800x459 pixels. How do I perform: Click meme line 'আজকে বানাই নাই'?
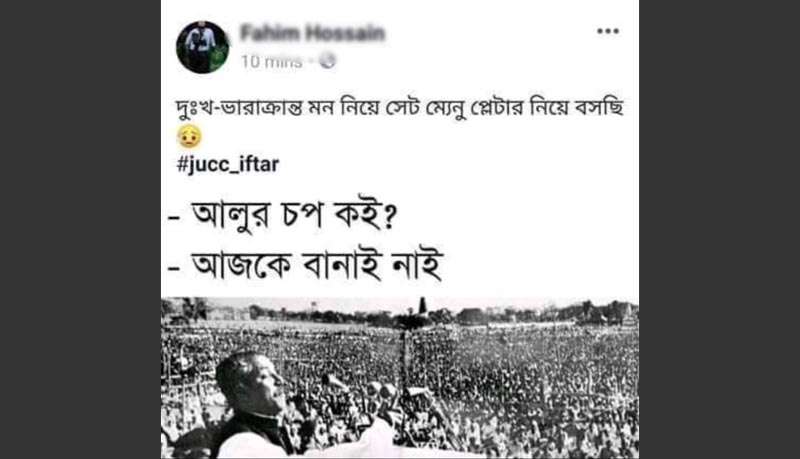pyautogui.click(x=316, y=265)
